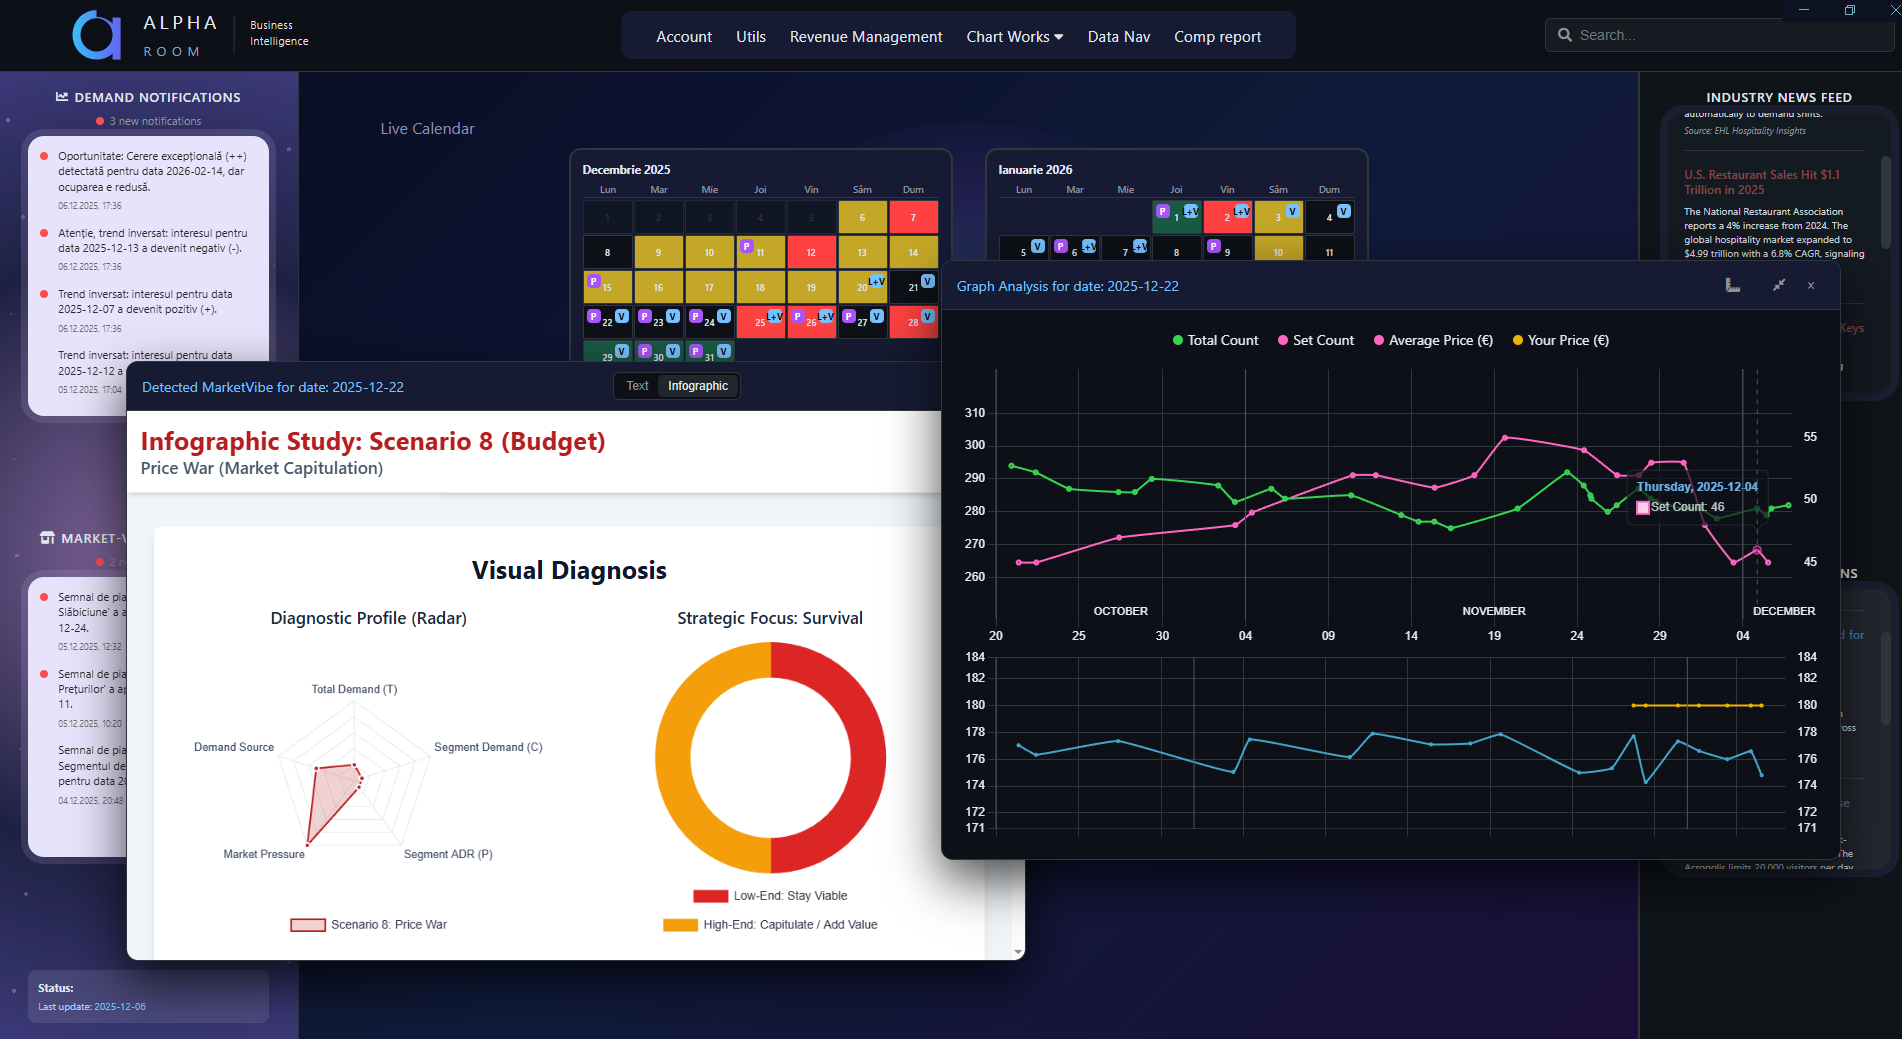Click the blue V badge on December 21
This screenshot has width=1902, height=1039.
point(927,283)
